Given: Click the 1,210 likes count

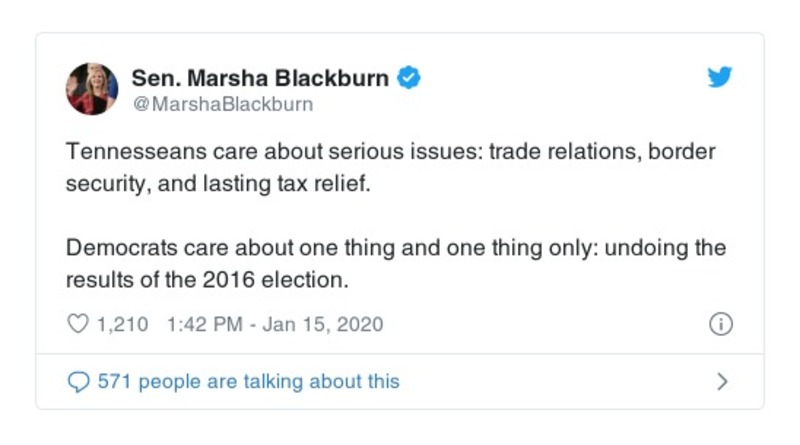Looking at the screenshot, I should (x=122, y=324).
